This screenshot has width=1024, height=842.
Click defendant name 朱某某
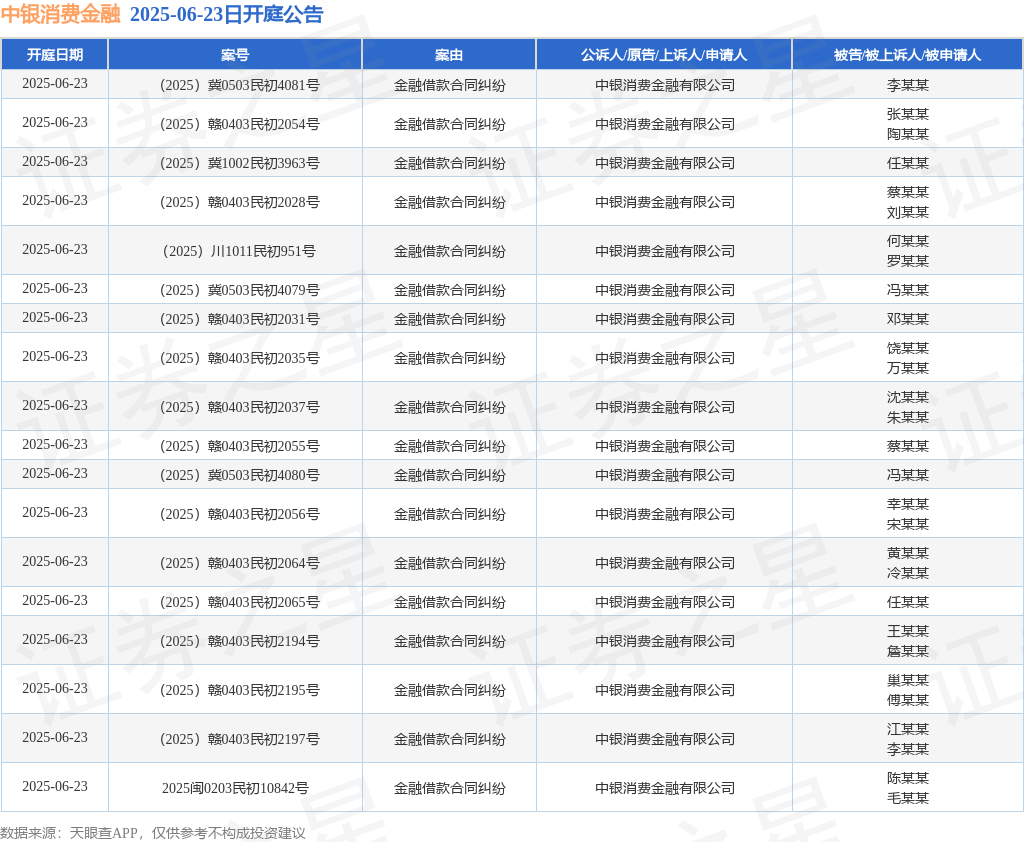pos(908,417)
